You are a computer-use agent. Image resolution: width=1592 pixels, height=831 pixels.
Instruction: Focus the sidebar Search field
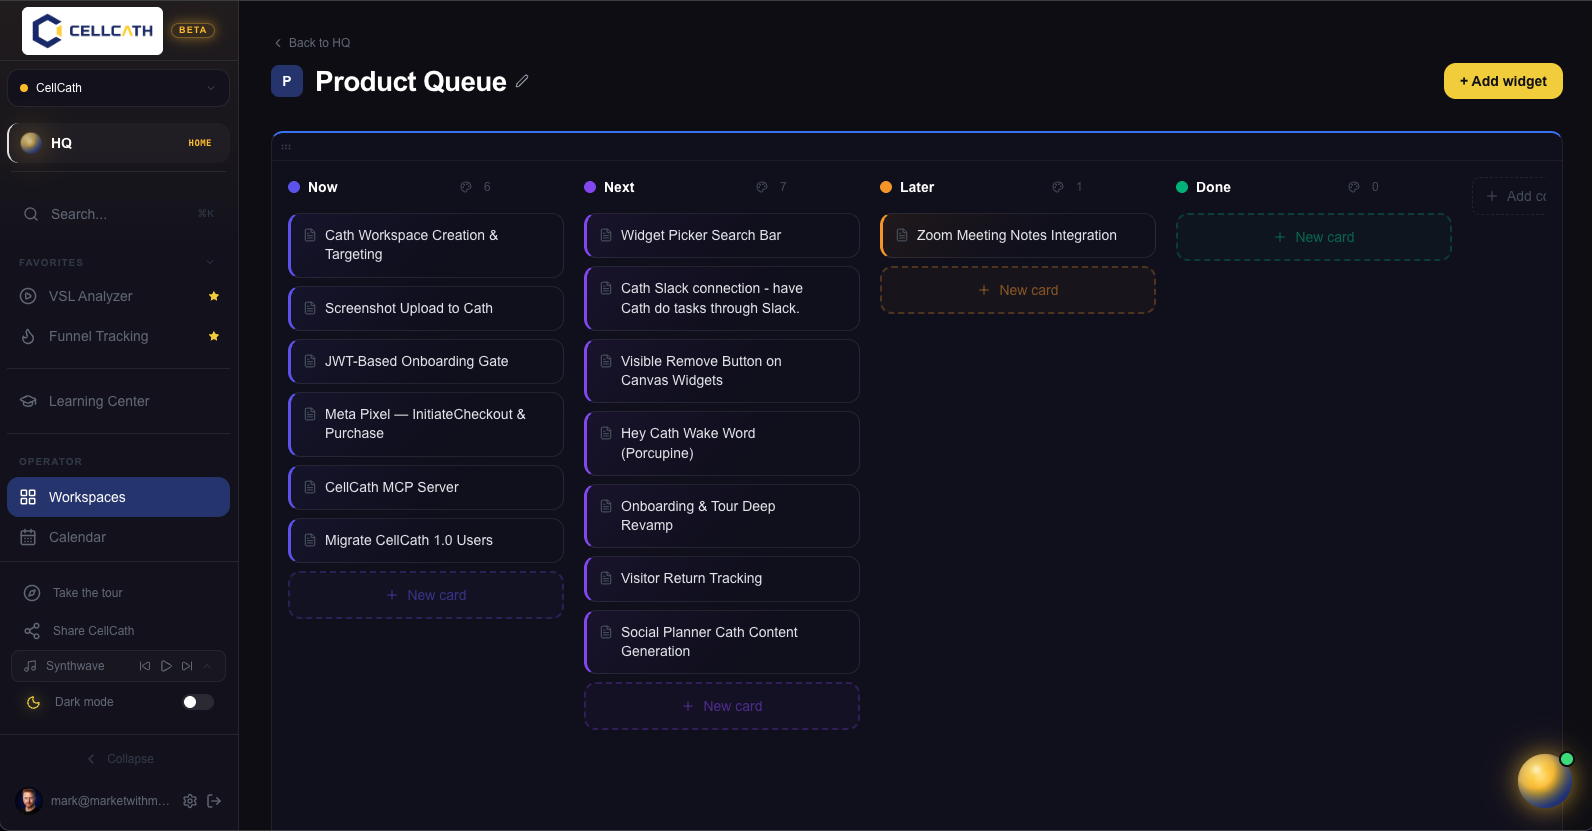click(x=119, y=214)
